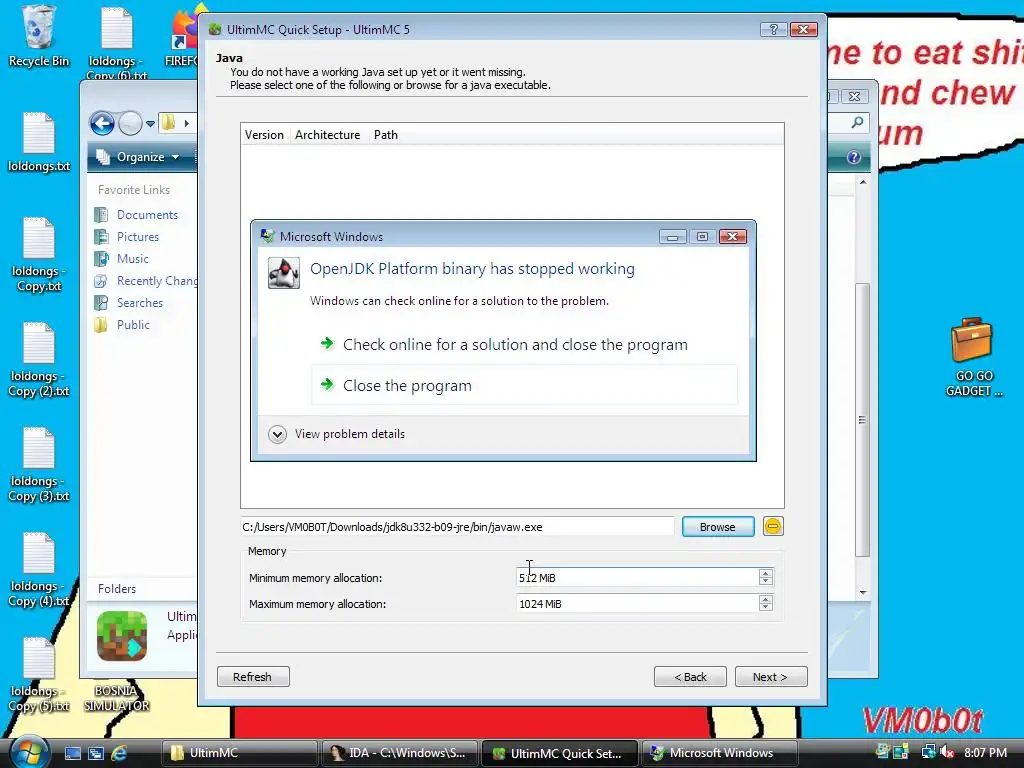The height and width of the screenshot is (768, 1024).
Task: Click the Explorer scrollbar down arrow
Action: point(863,592)
